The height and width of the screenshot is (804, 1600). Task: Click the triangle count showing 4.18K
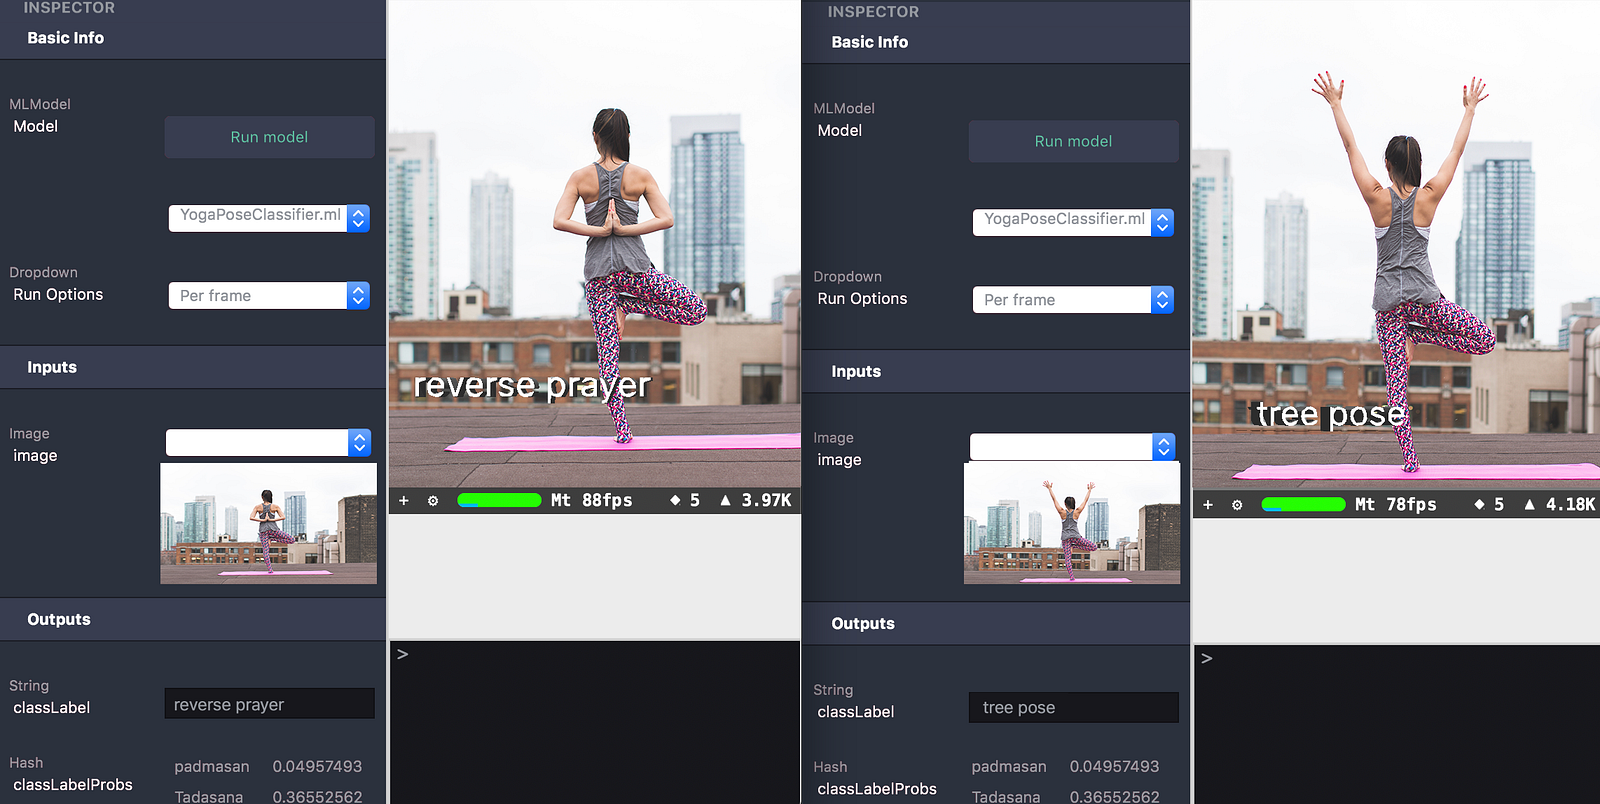point(1560,504)
